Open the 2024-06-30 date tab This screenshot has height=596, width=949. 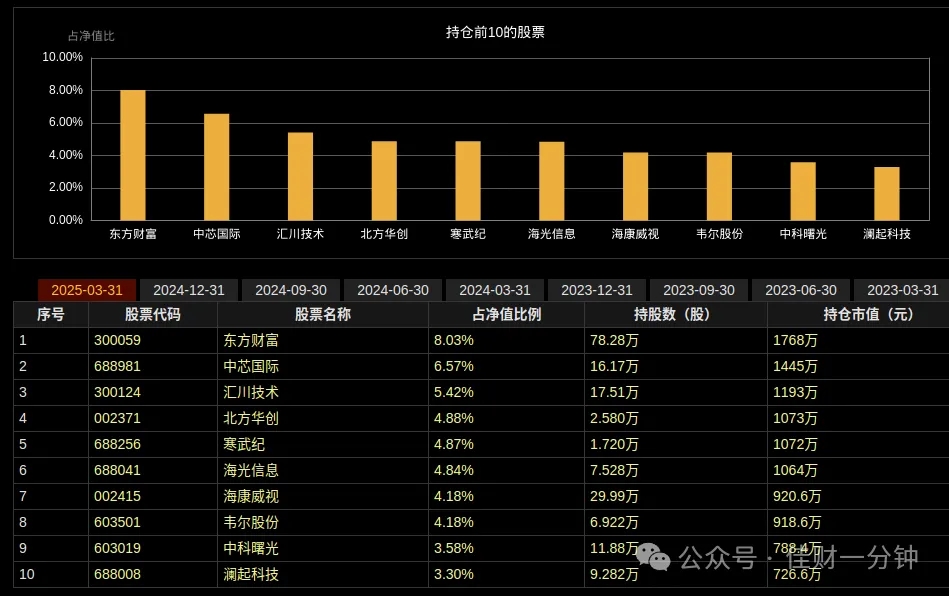click(393, 290)
